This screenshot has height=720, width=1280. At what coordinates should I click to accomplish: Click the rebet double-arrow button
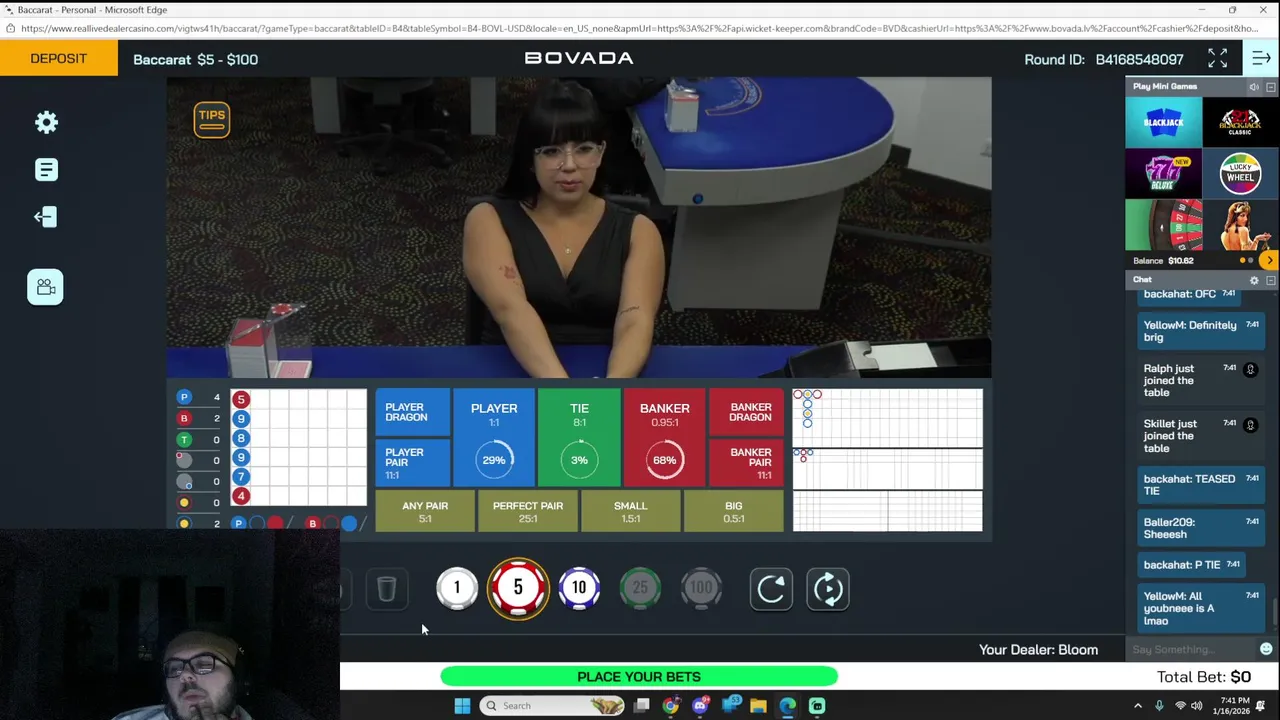coord(828,589)
